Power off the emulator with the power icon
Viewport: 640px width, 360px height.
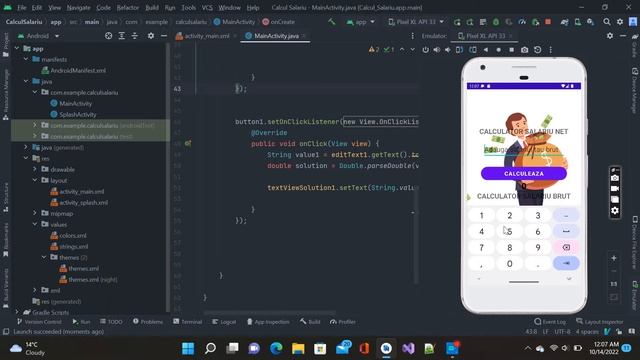425,50
